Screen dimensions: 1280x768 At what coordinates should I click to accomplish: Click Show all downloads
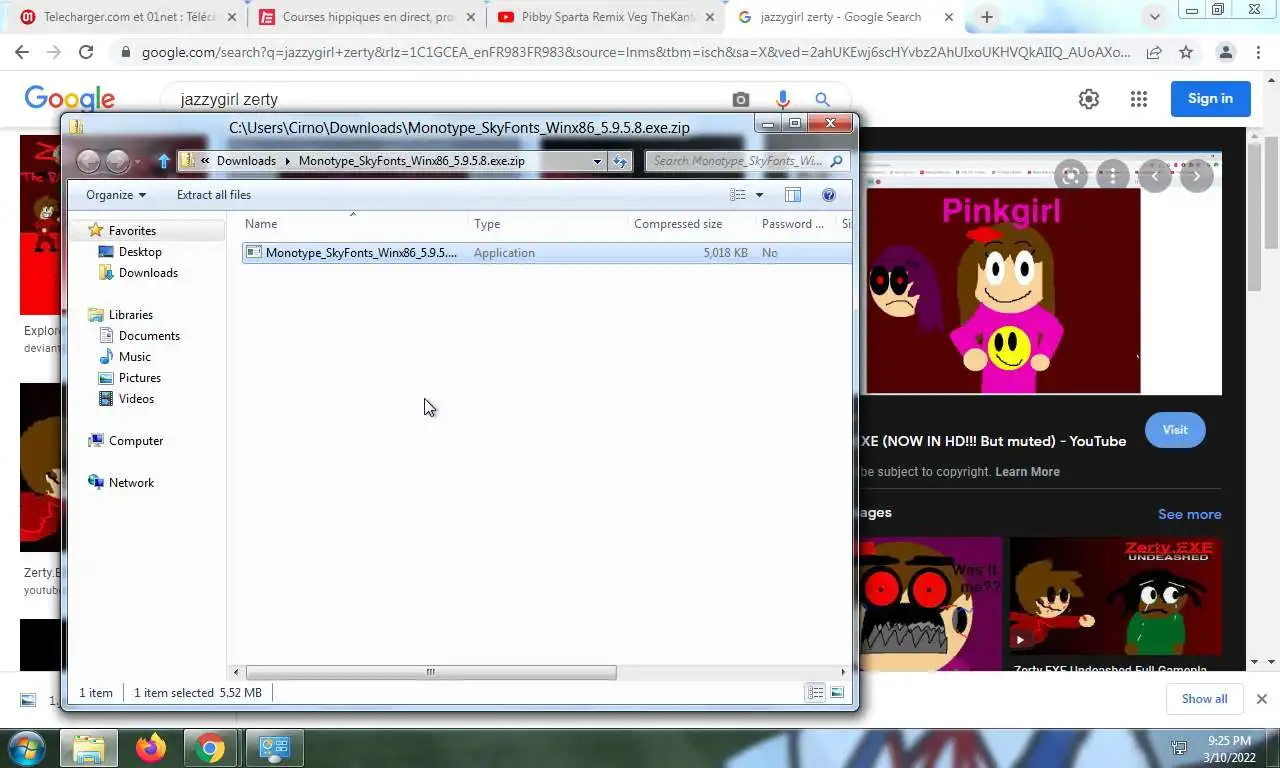tap(1204, 699)
